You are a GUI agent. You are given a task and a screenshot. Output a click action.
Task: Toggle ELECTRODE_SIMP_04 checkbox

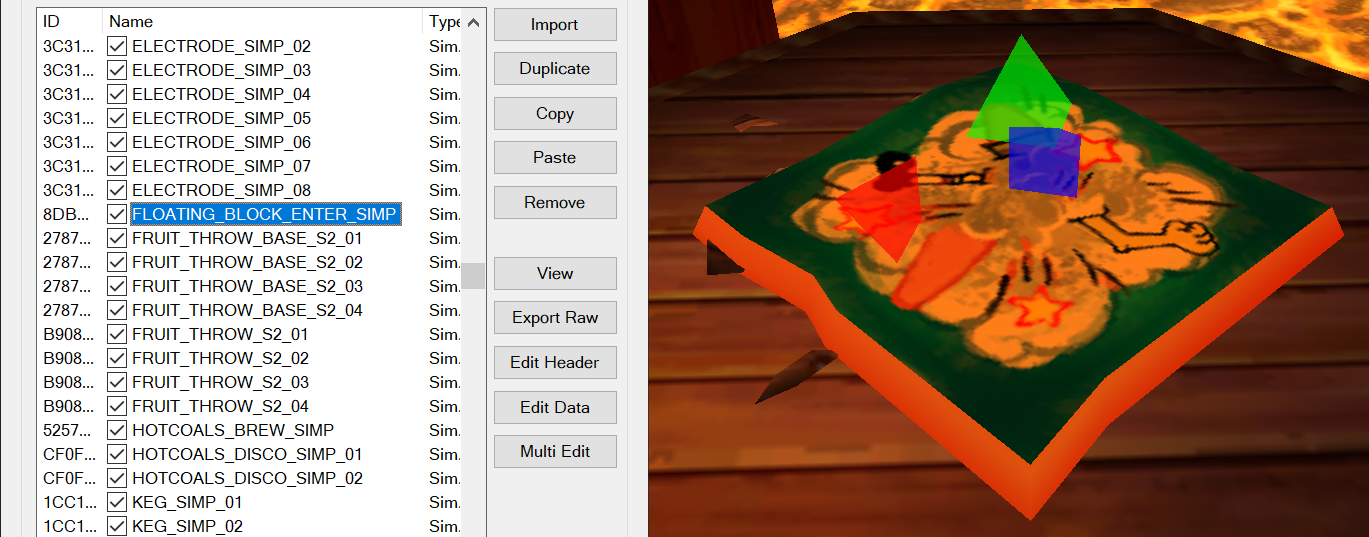tap(117, 94)
